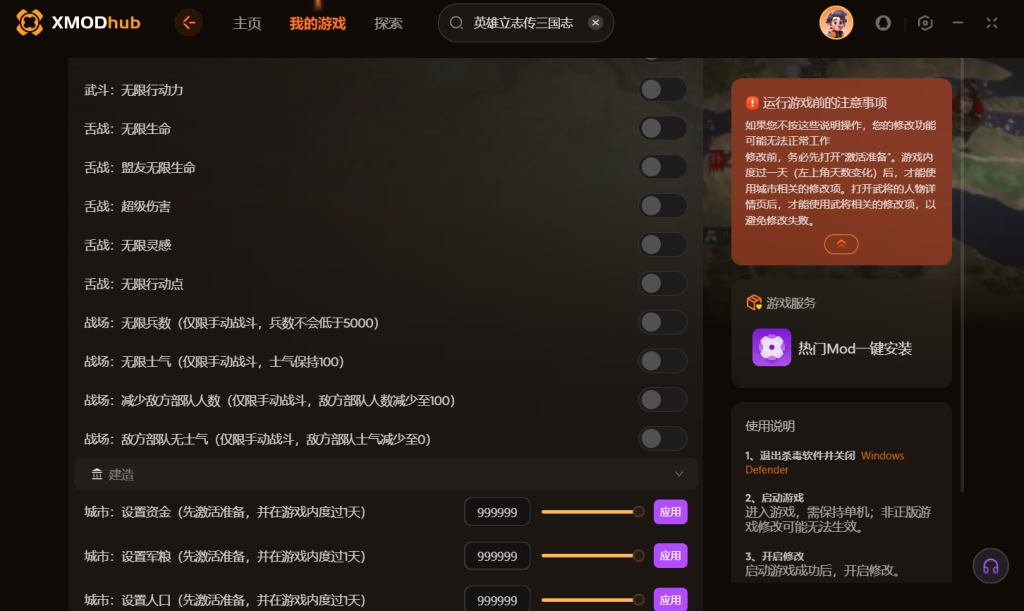
Task: Click the 设置资金 value field
Action: (x=497, y=512)
